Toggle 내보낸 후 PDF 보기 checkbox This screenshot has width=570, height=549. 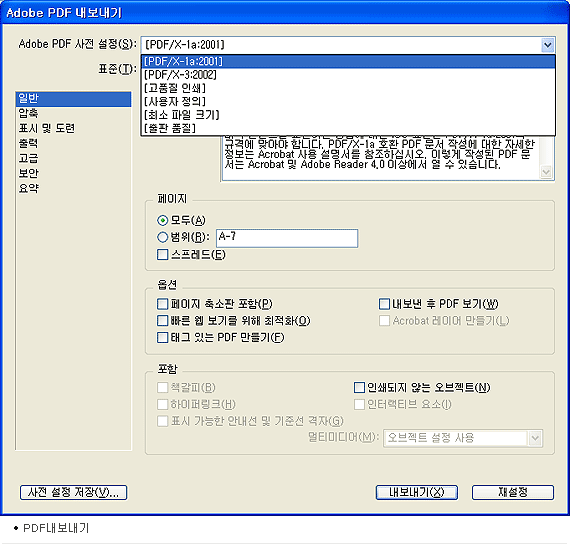pos(384,304)
